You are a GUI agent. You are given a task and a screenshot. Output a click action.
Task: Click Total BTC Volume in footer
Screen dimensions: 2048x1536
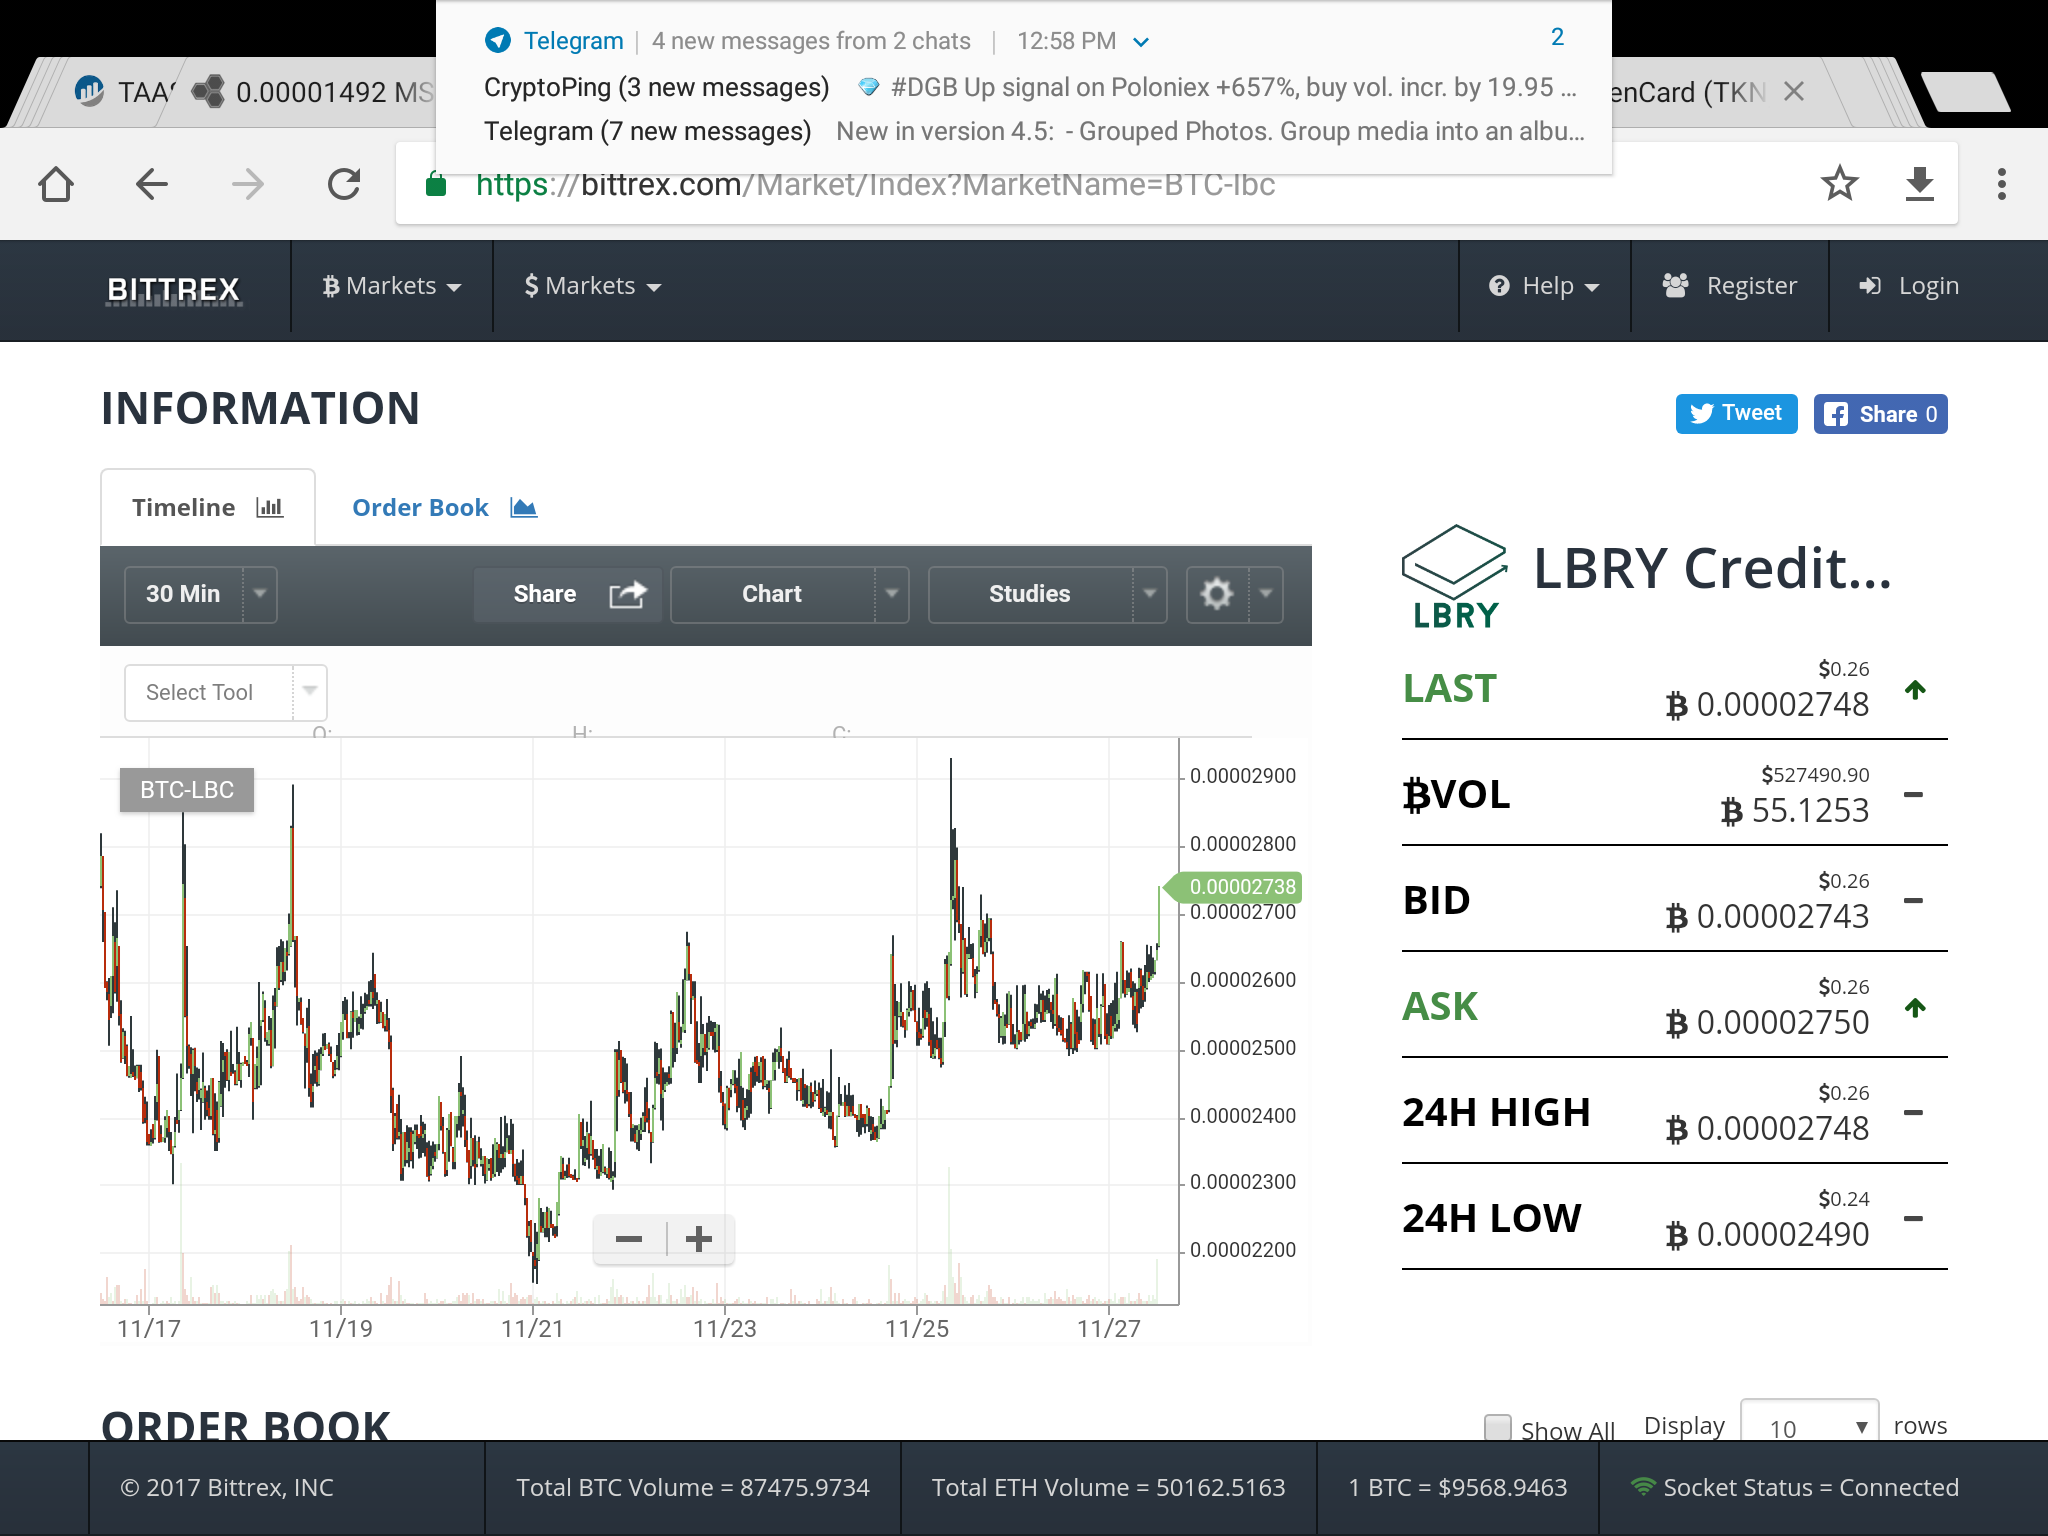click(693, 1488)
